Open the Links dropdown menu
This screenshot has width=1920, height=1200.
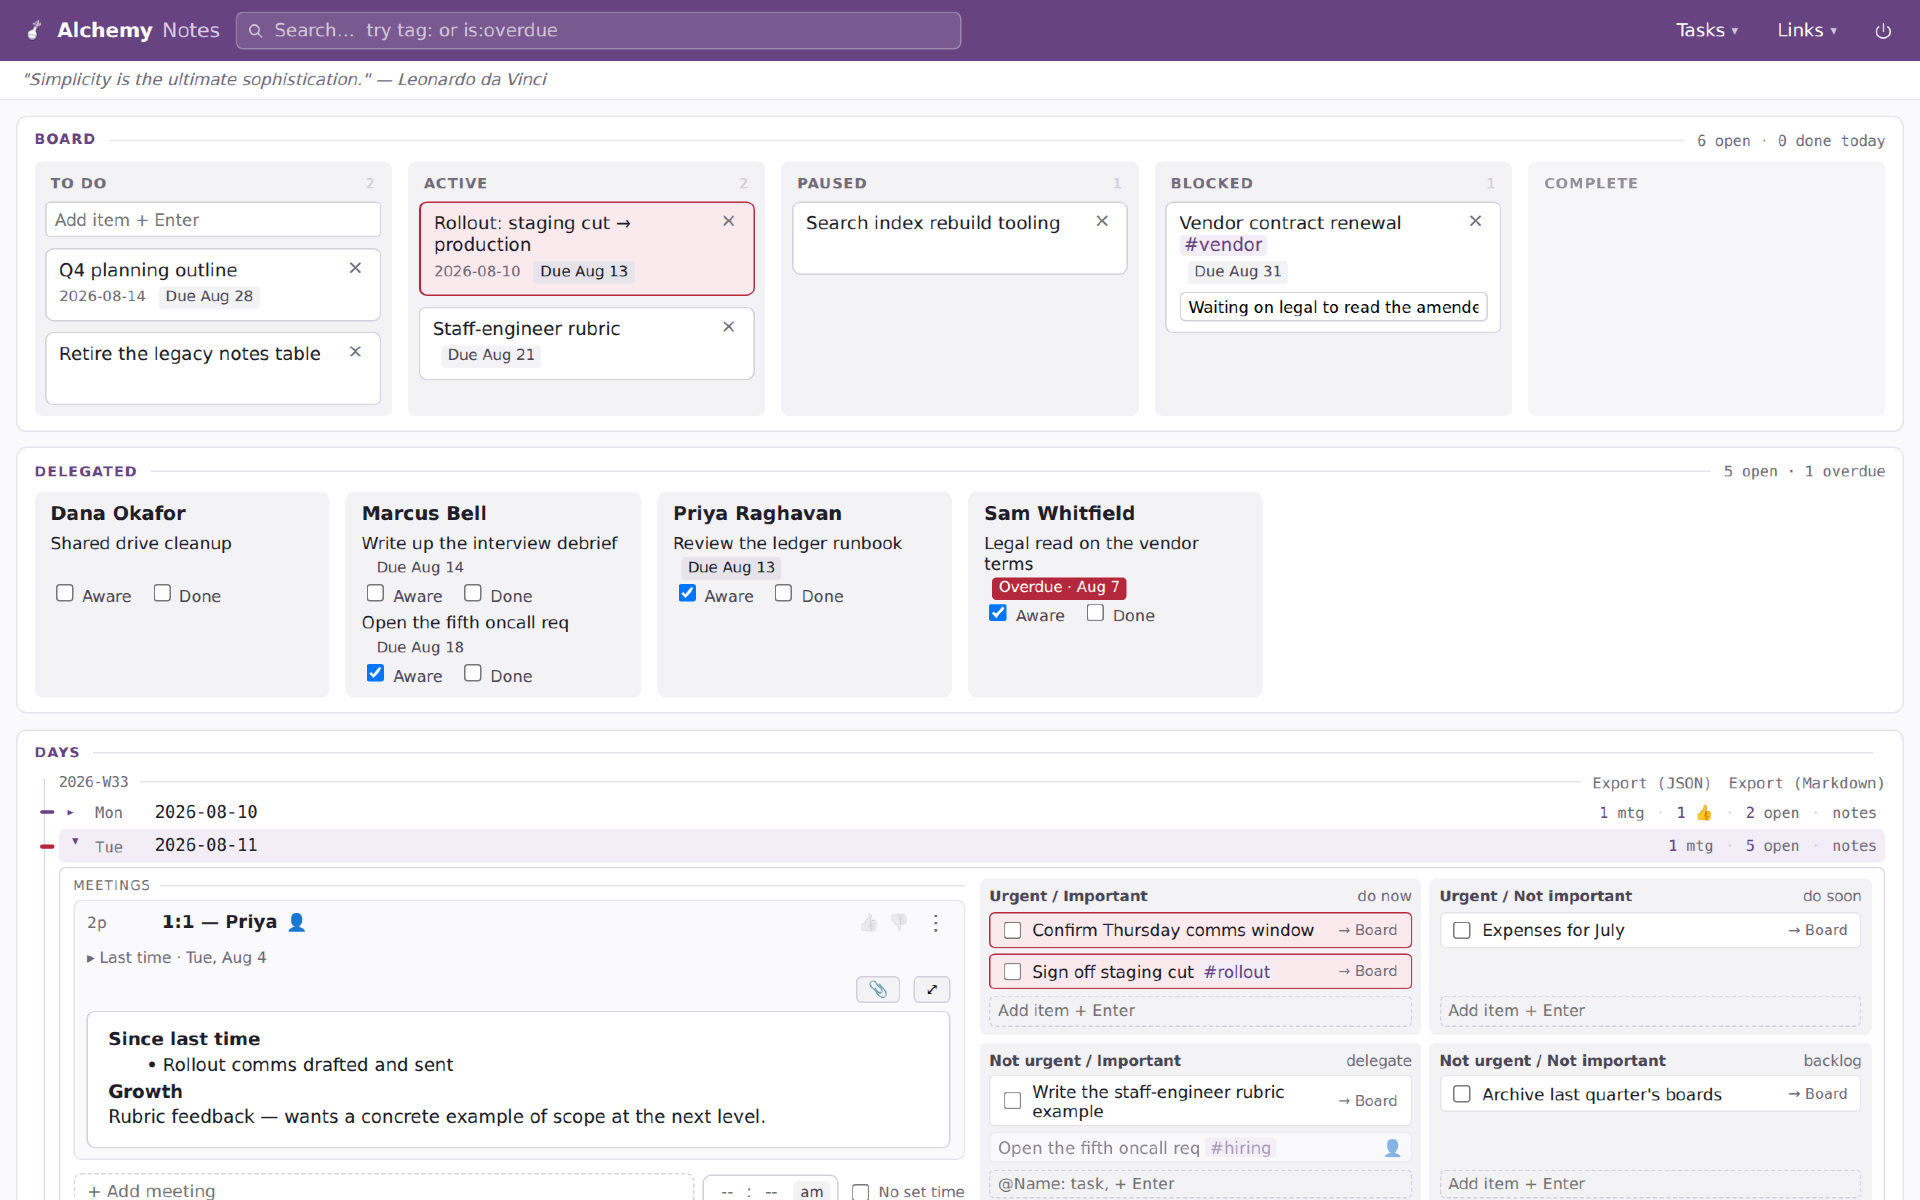coord(1807,30)
